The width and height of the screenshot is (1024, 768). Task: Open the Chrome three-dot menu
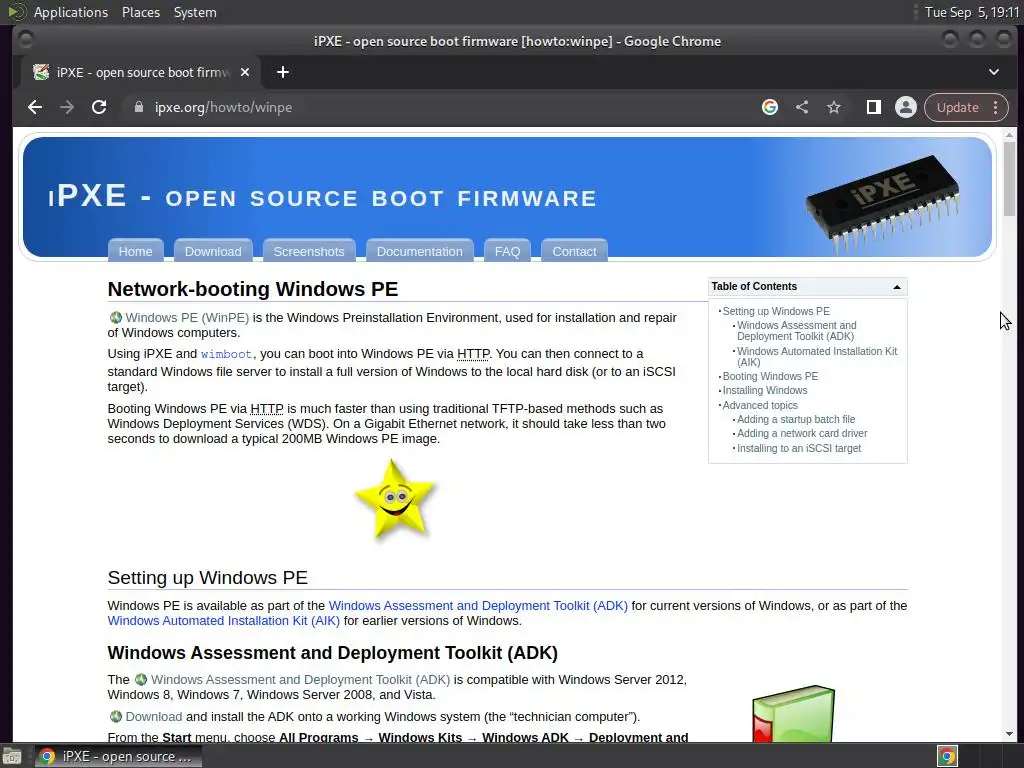[x=995, y=107]
